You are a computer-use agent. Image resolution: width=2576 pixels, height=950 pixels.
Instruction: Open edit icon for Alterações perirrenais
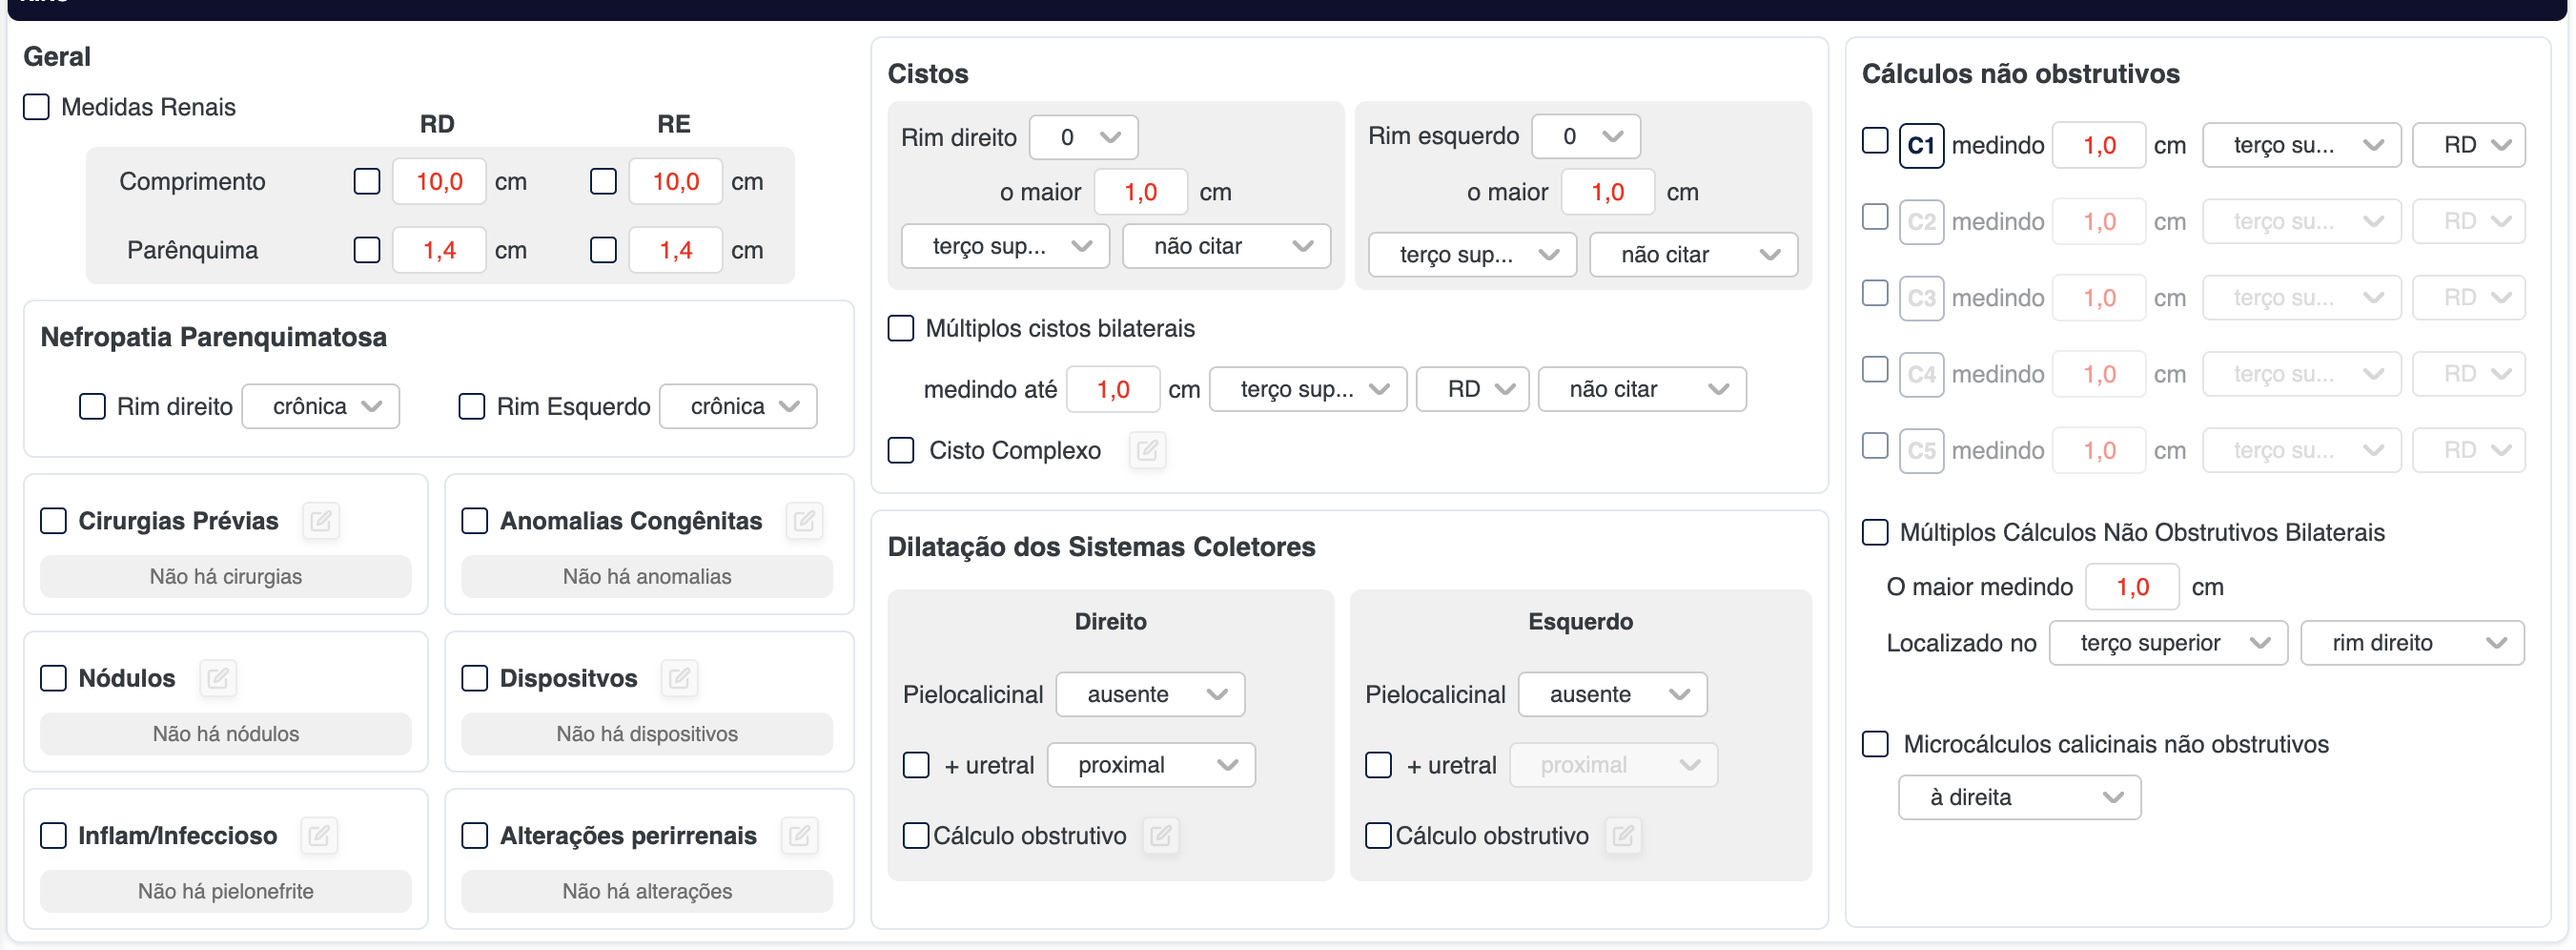799,836
